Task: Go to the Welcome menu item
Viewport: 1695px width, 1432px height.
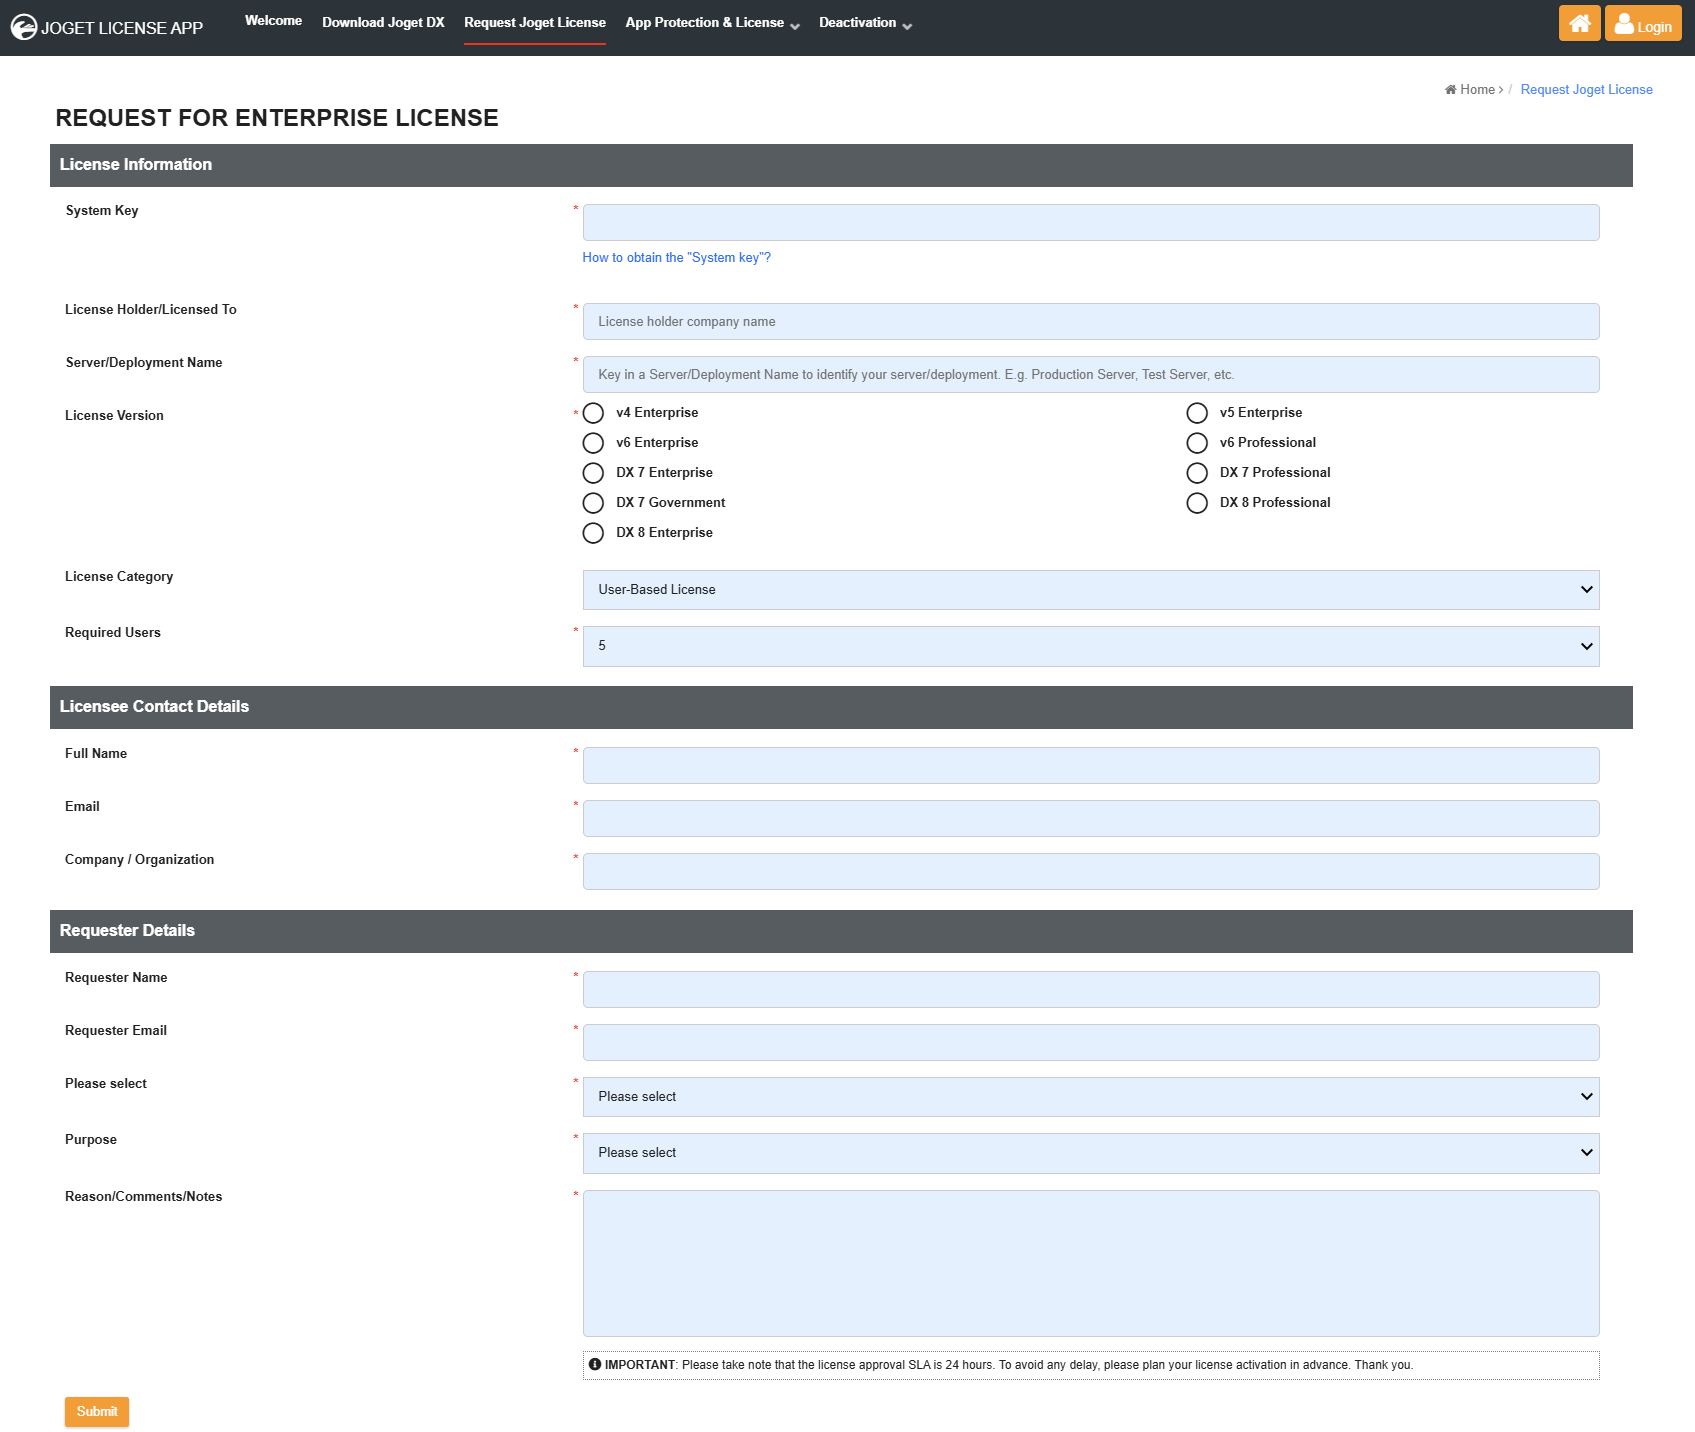Action: [x=273, y=21]
